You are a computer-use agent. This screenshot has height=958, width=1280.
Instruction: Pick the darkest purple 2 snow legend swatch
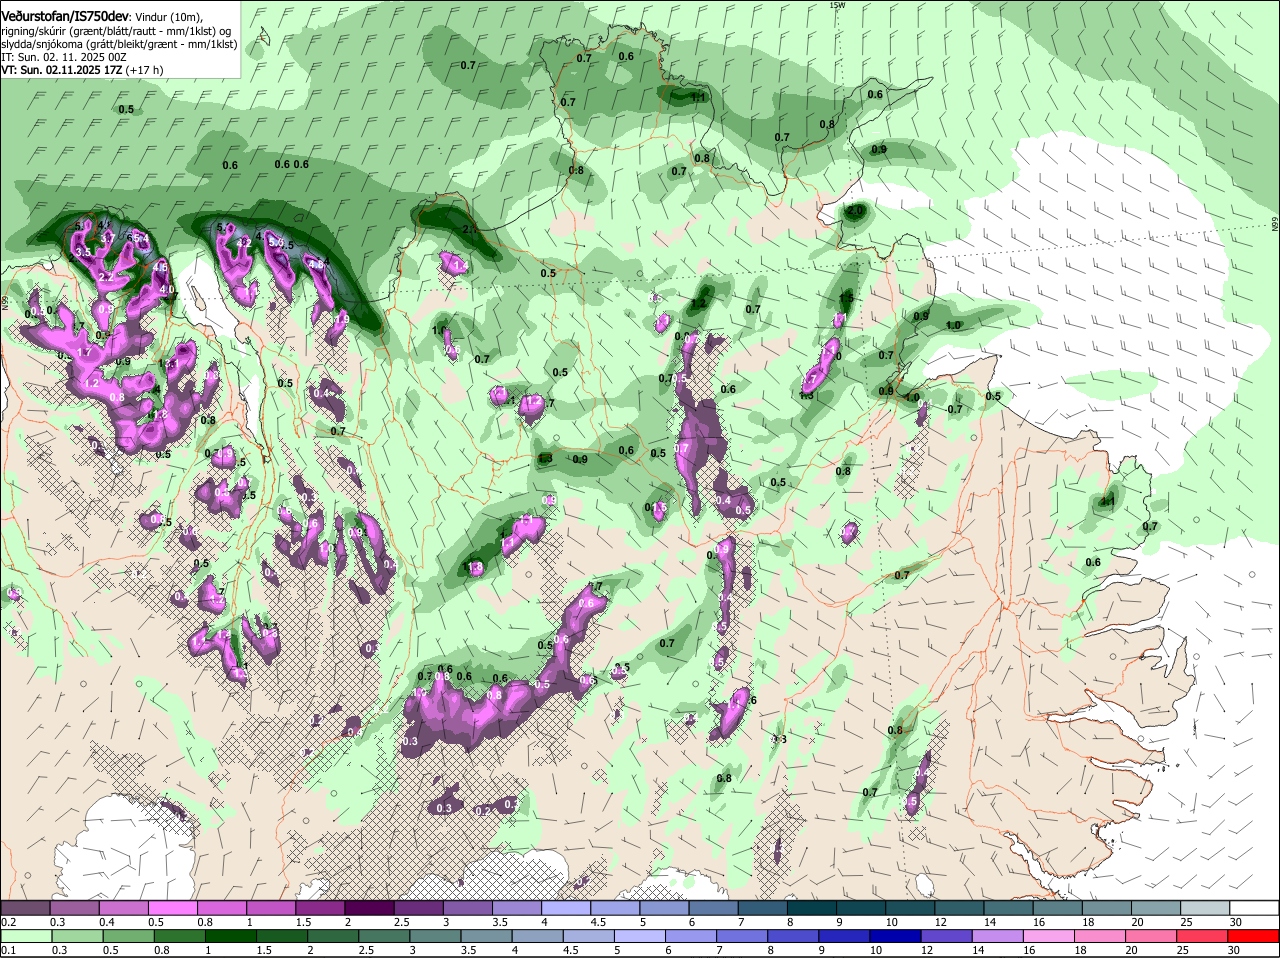(369, 907)
